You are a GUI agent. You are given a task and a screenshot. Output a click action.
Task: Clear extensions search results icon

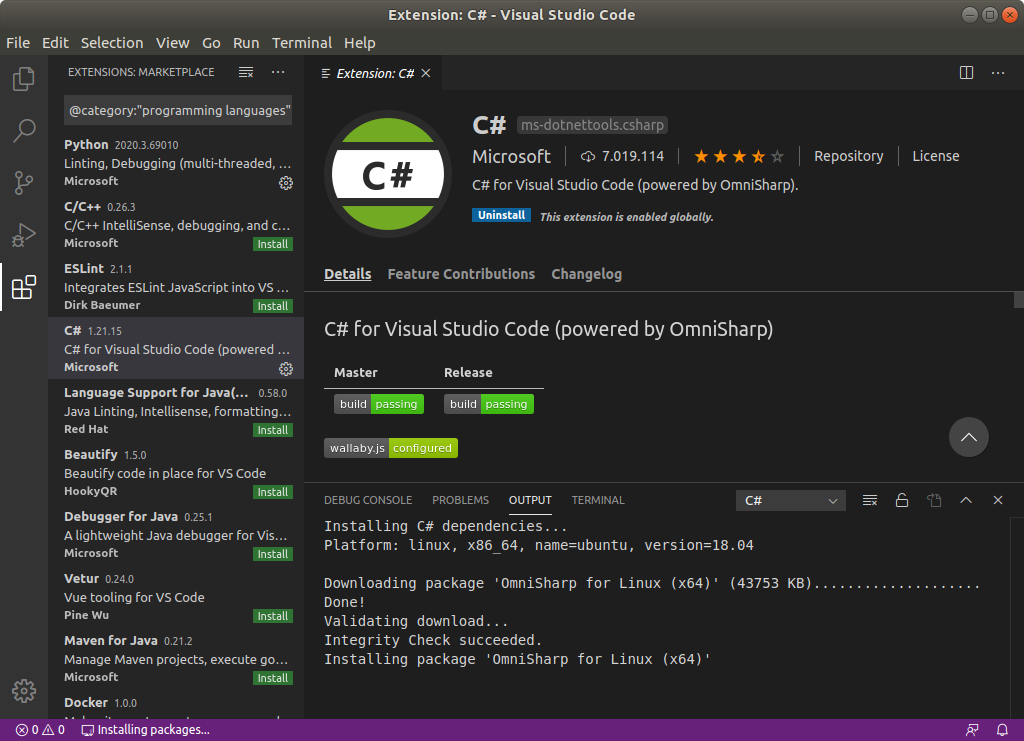pyautogui.click(x=246, y=72)
